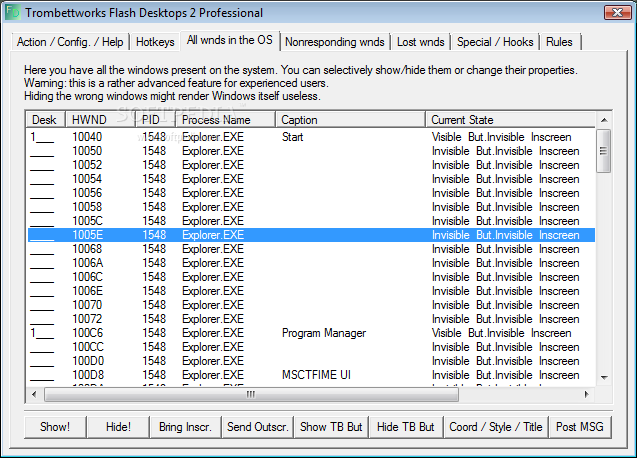The width and height of the screenshot is (637, 458).
Task: Click the Show TB But button
Action: tap(331, 427)
